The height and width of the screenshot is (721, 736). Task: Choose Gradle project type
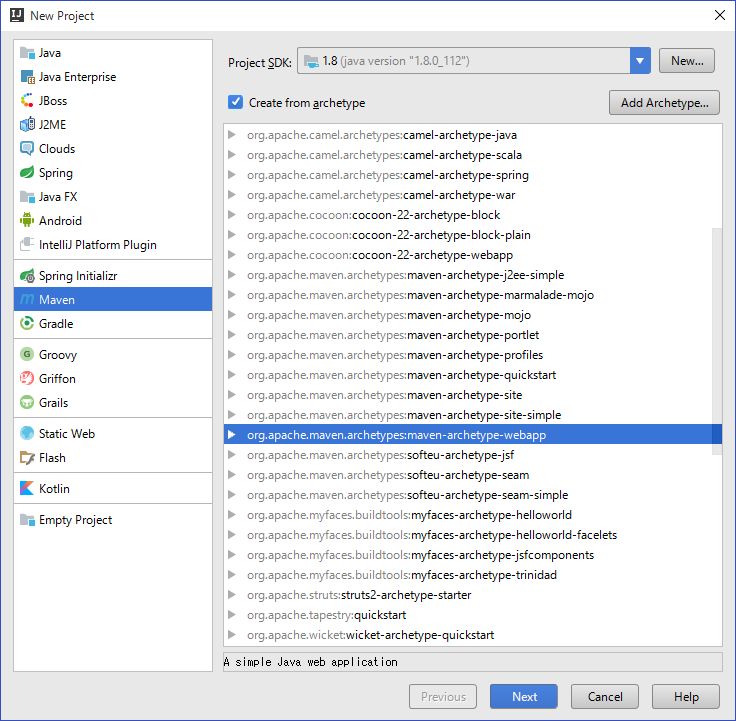pos(113,323)
